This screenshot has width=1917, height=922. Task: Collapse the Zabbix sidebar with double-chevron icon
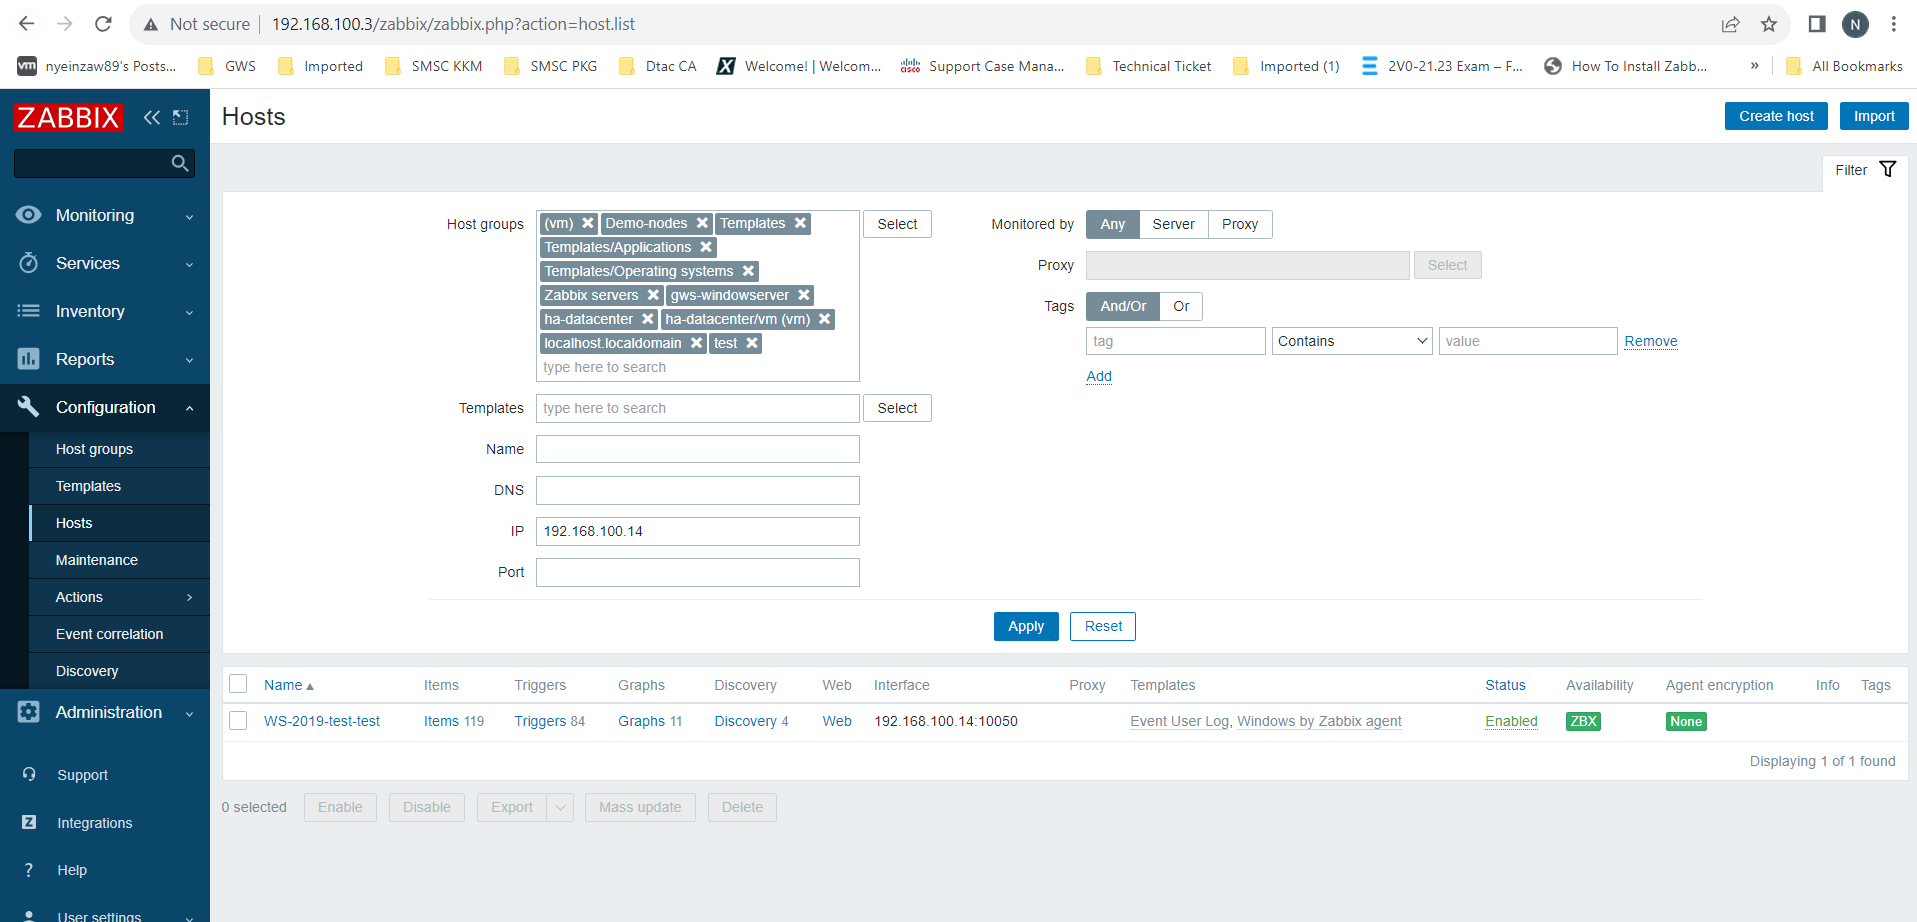tap(151, 118)
